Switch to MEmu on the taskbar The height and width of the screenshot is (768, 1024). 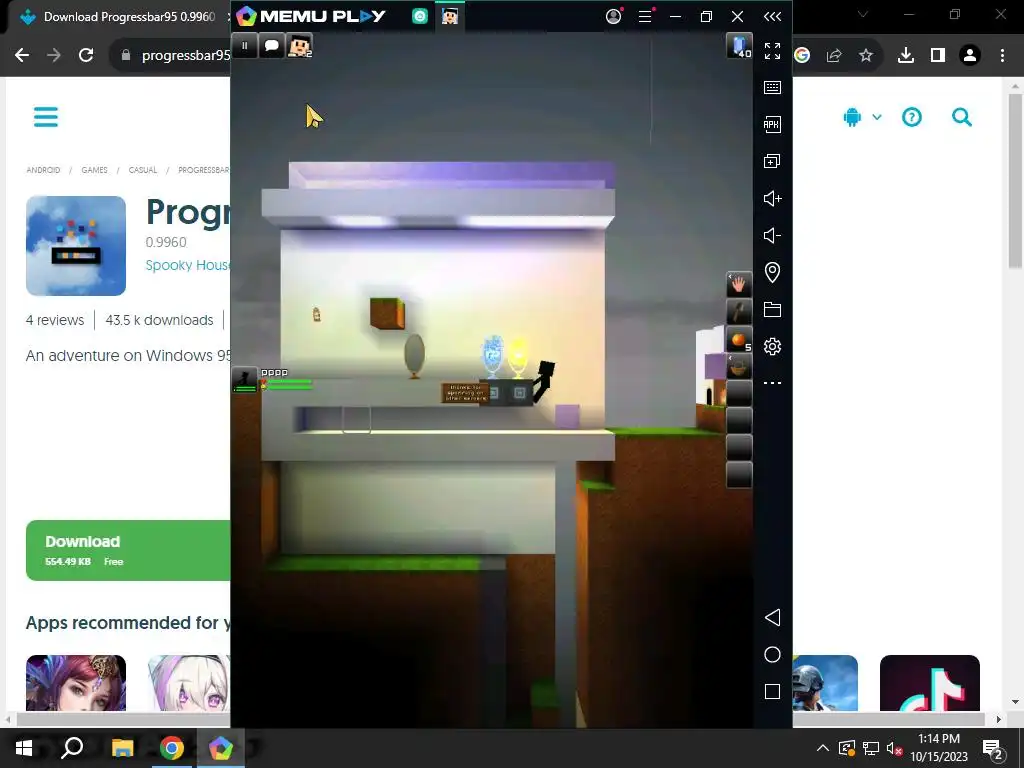click(x=221, y=748)
